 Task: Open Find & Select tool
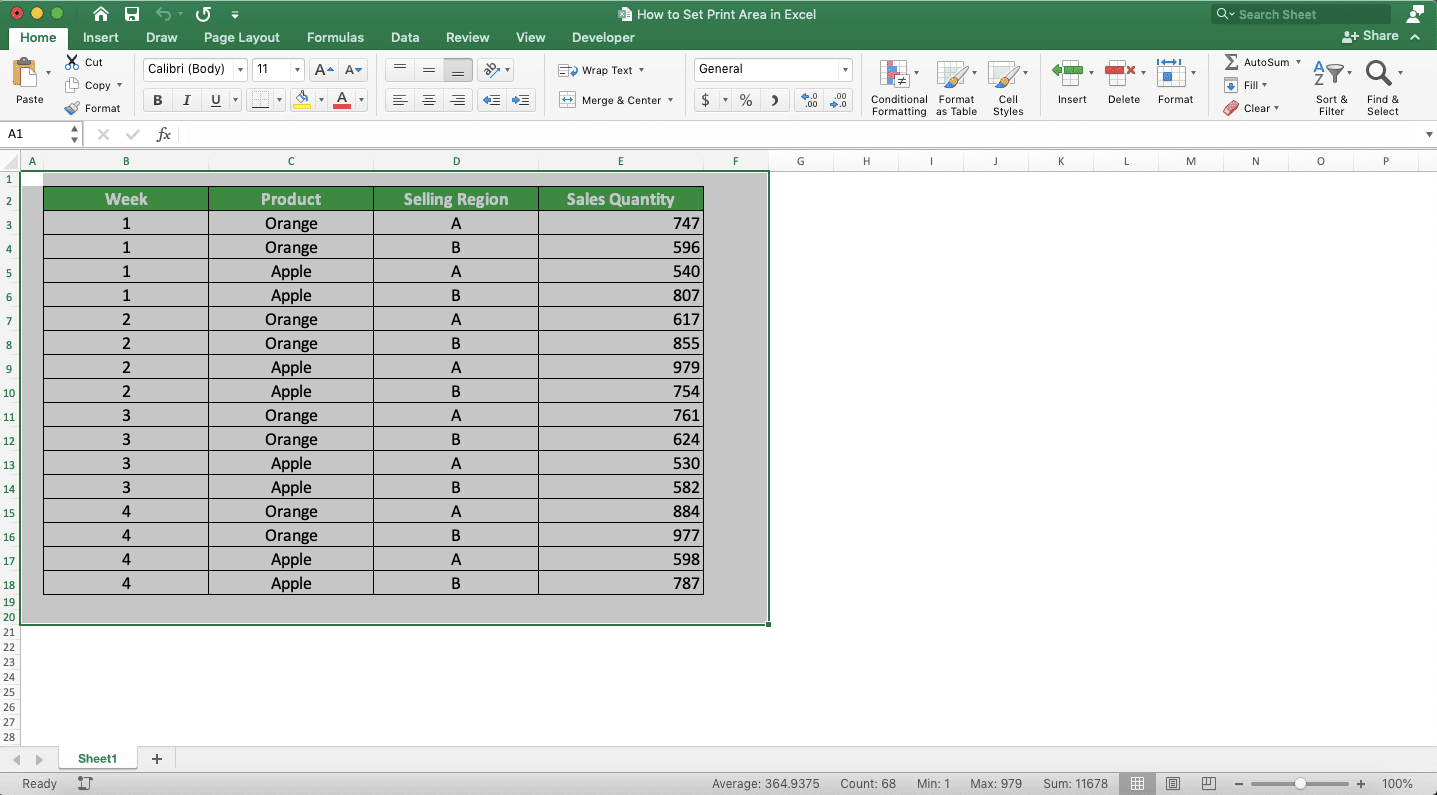pyautogui.click(x=1383, y=87)
